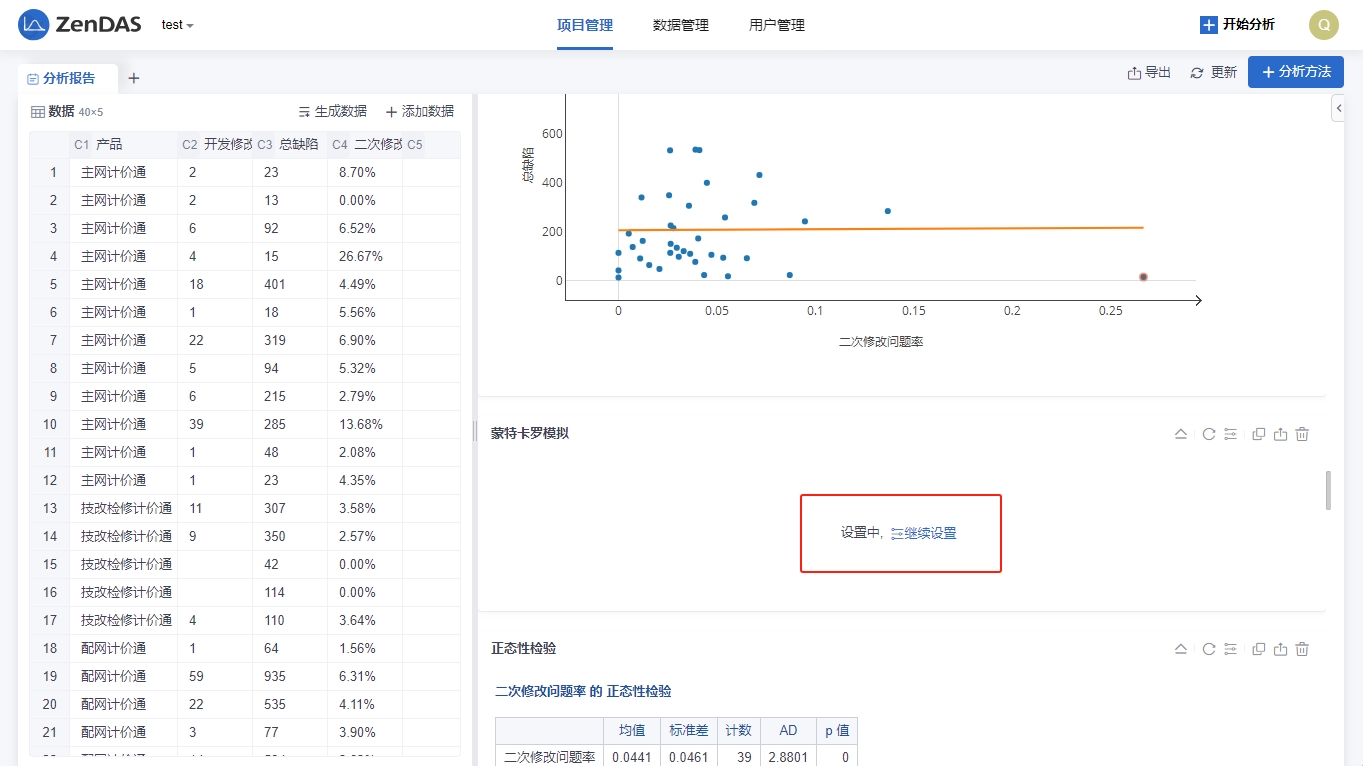Add a new tab with plus

point(134,78)
